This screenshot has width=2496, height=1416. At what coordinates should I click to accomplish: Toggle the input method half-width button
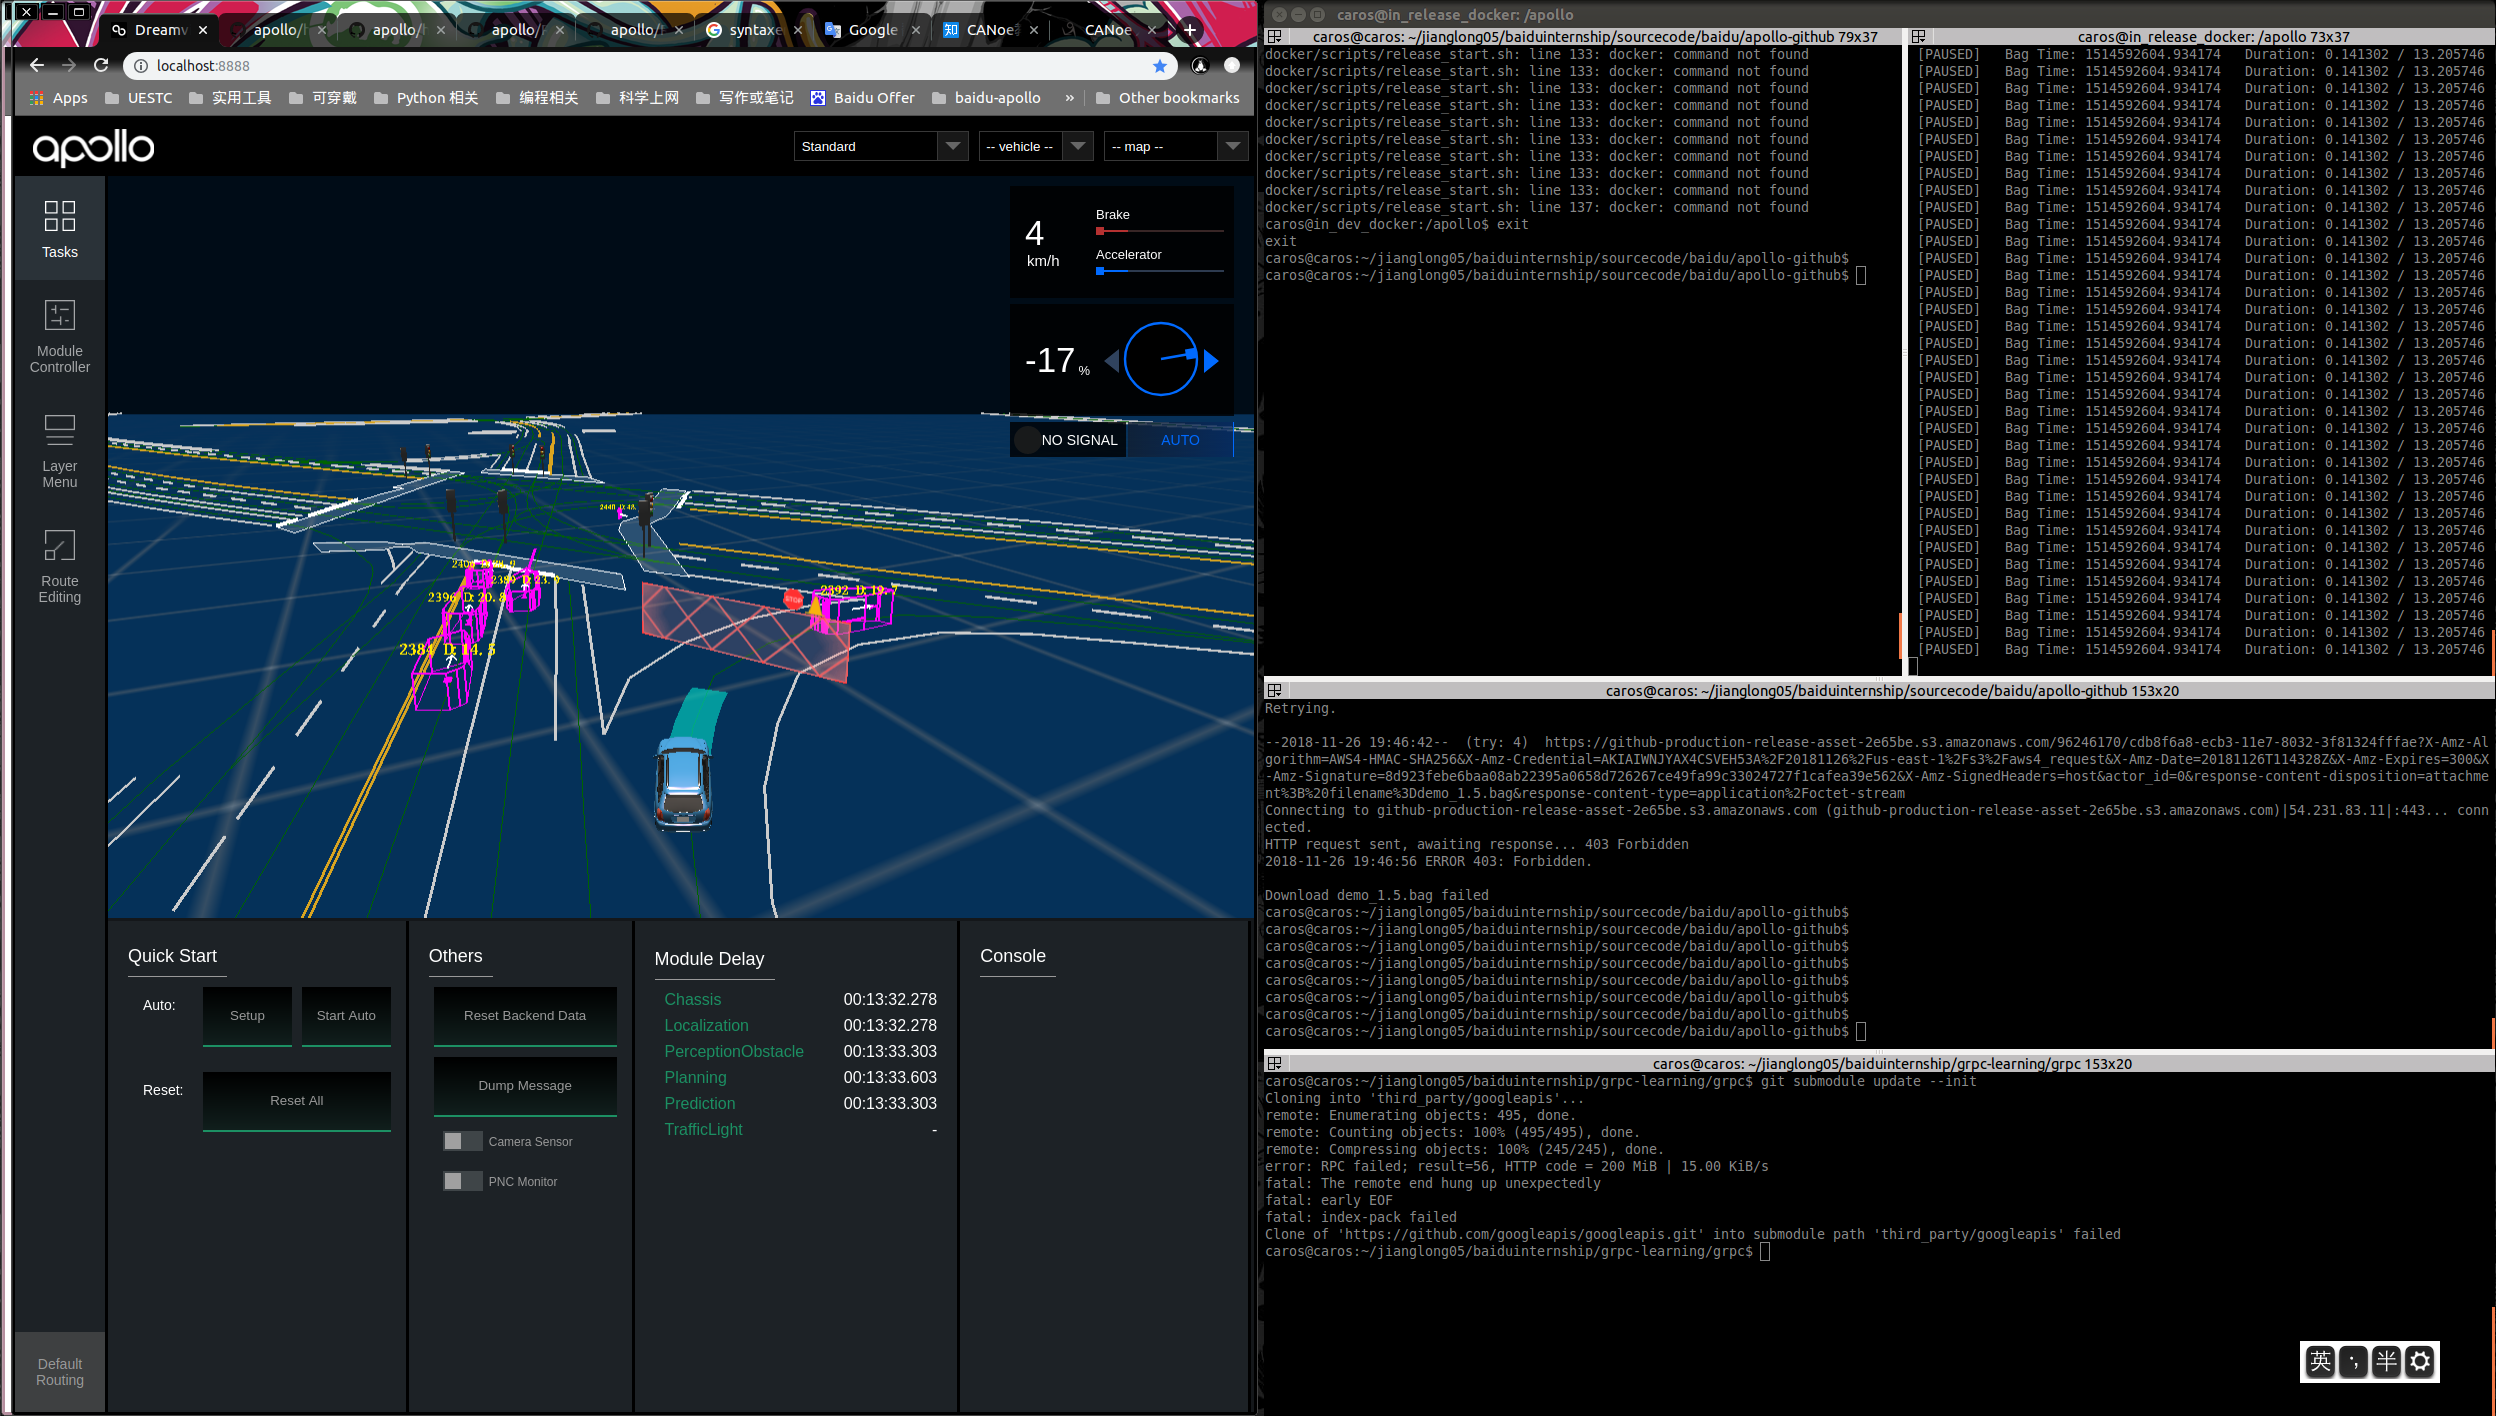pos(2386,1361)
